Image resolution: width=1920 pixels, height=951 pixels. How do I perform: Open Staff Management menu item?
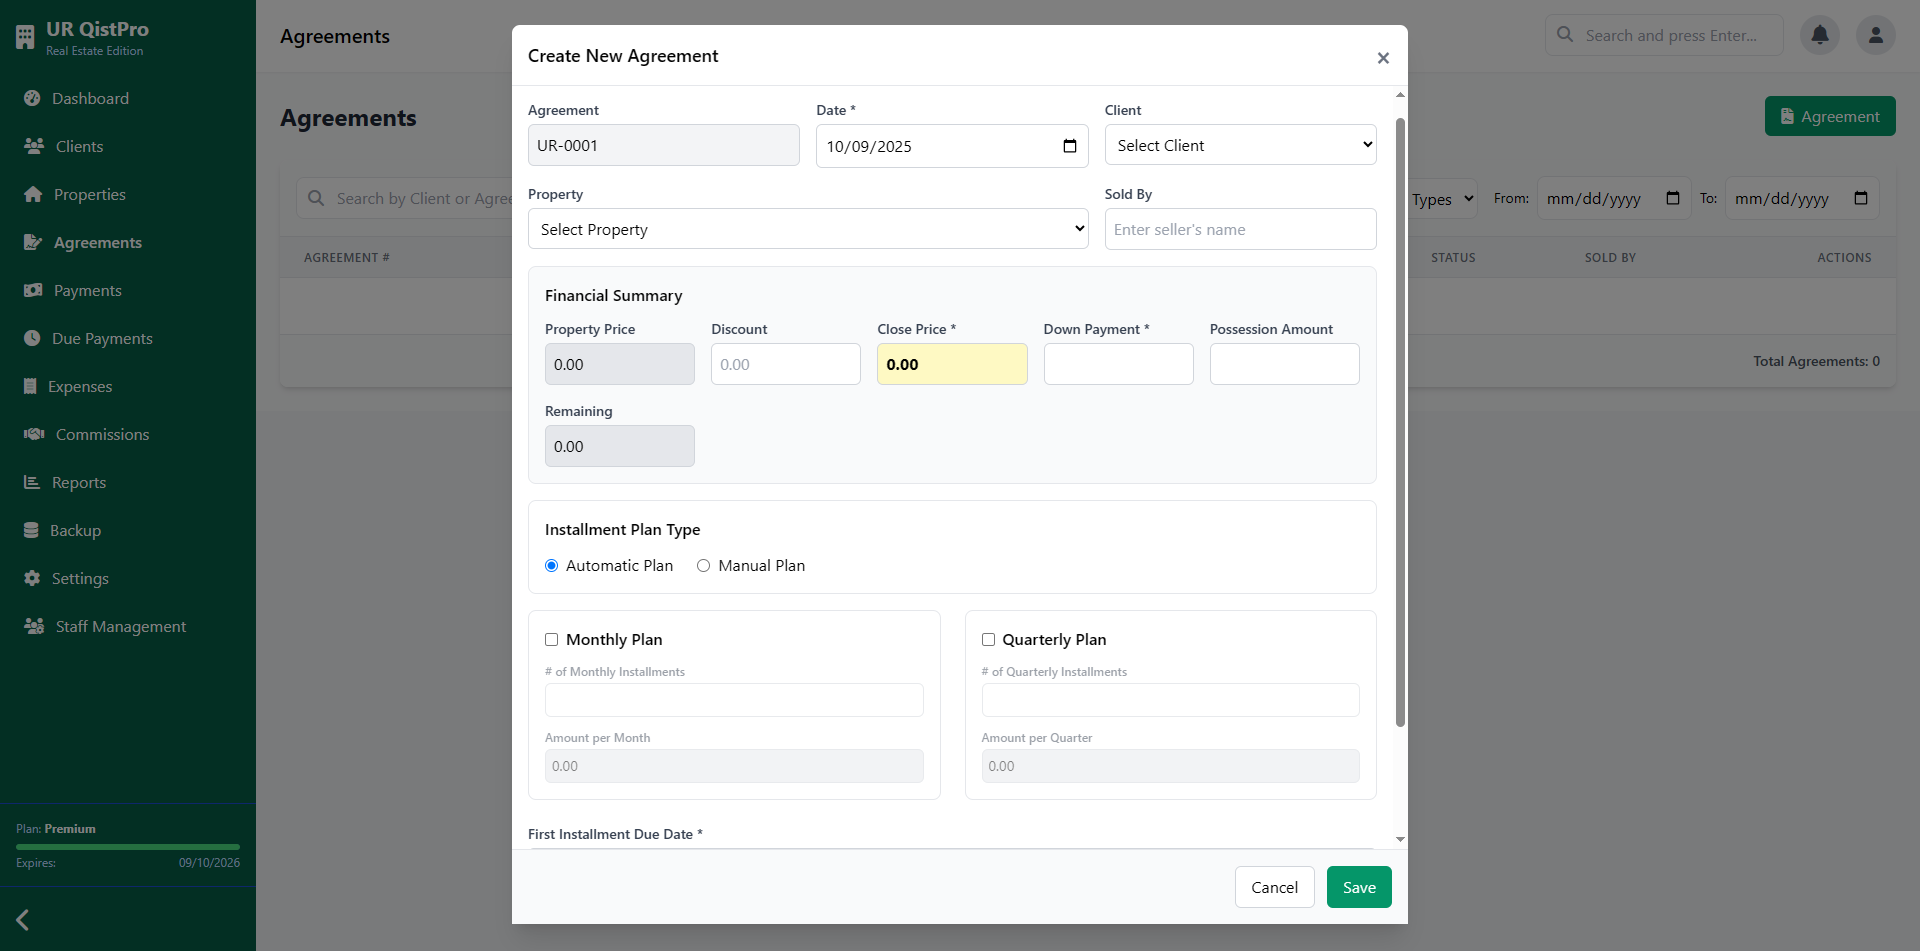pyautogui.click(x=120, y=626)
